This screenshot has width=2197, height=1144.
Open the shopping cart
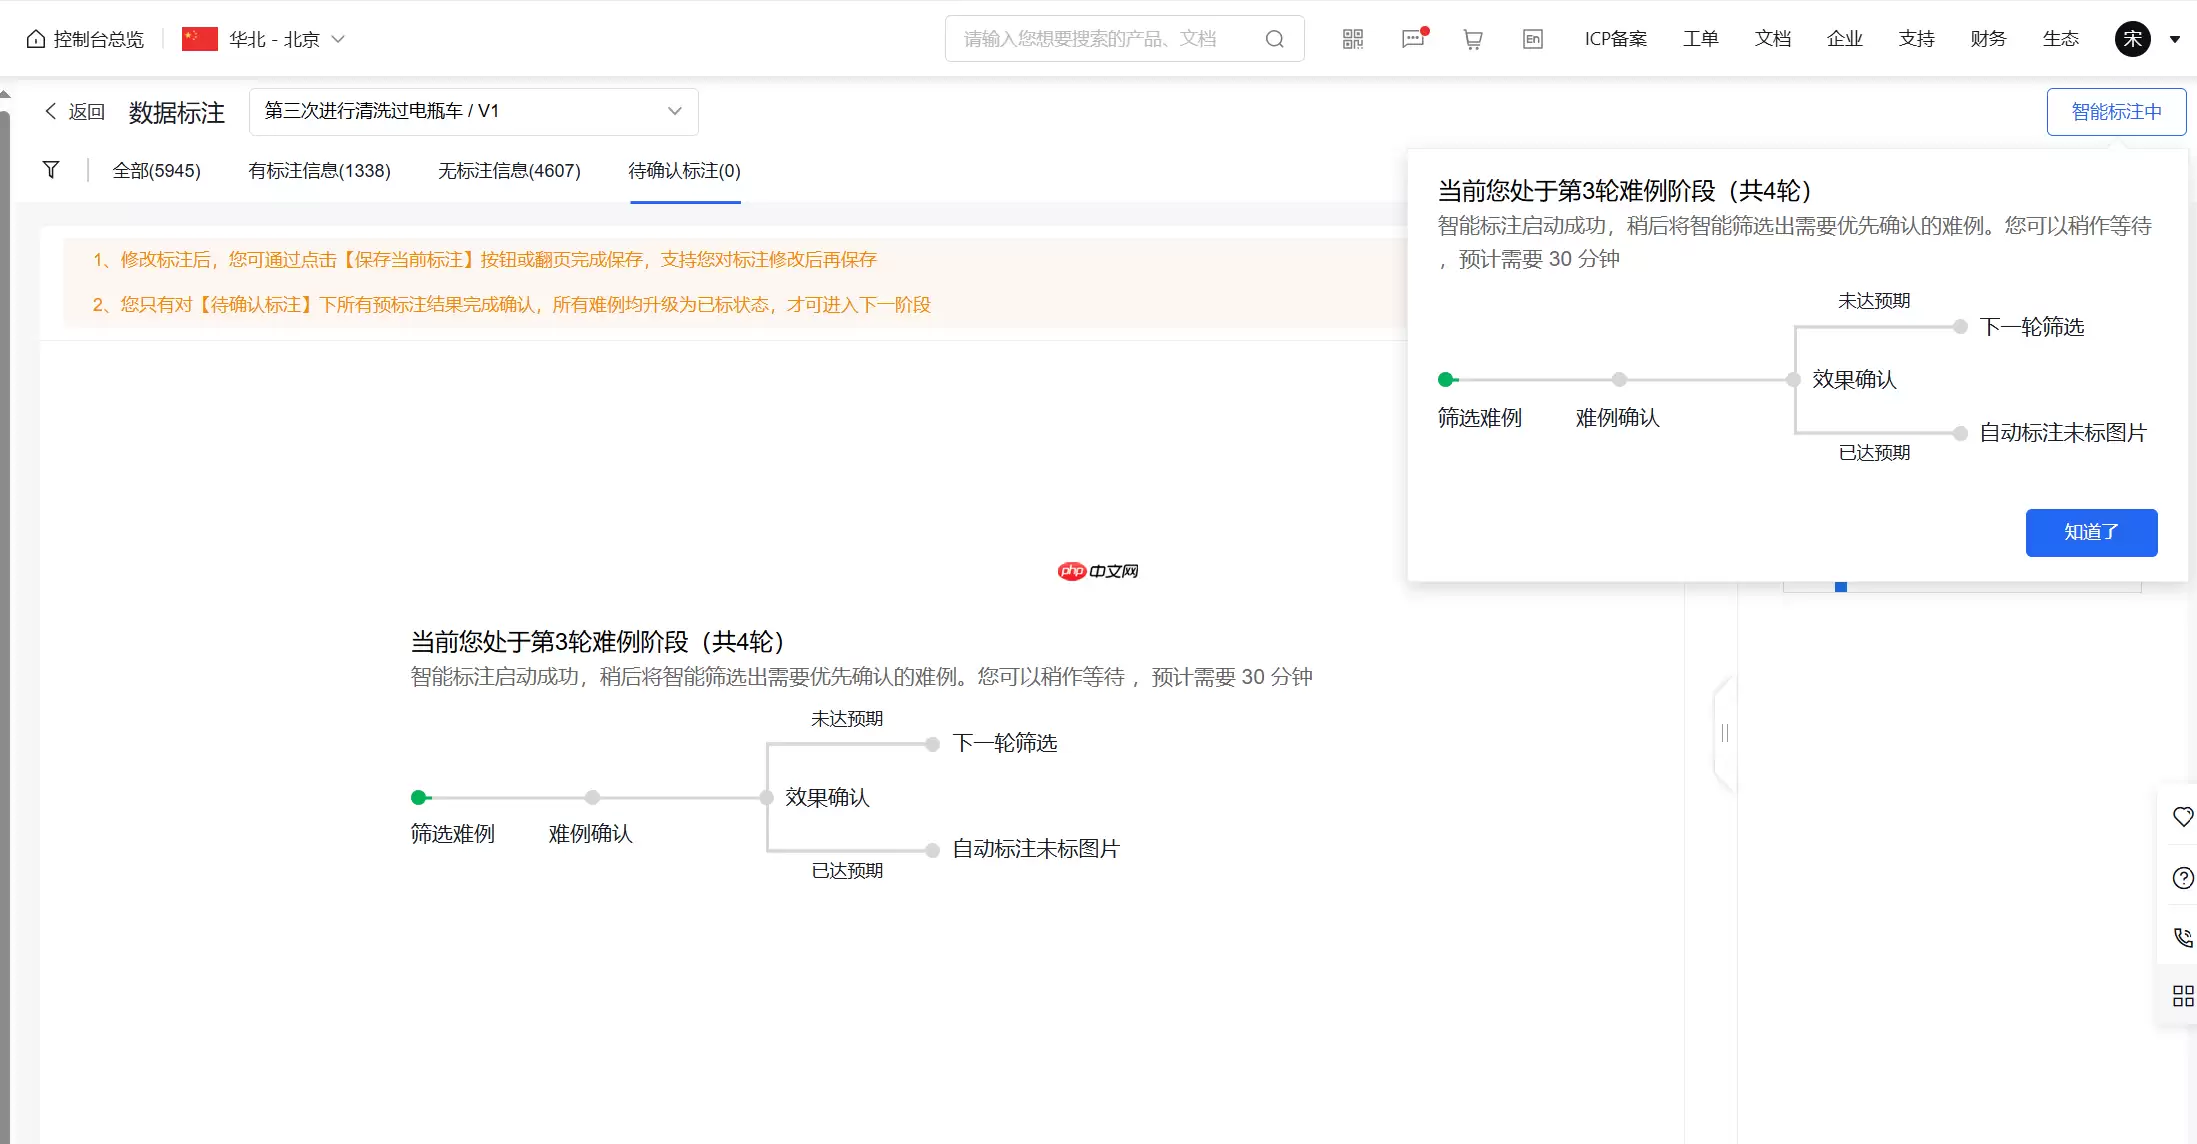[x=1472, y=38]
